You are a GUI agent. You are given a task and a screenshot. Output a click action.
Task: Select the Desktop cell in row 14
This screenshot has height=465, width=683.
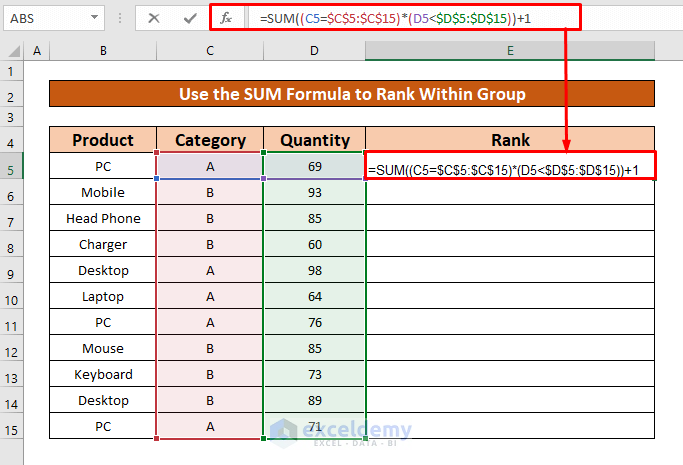tap(103, 400)
